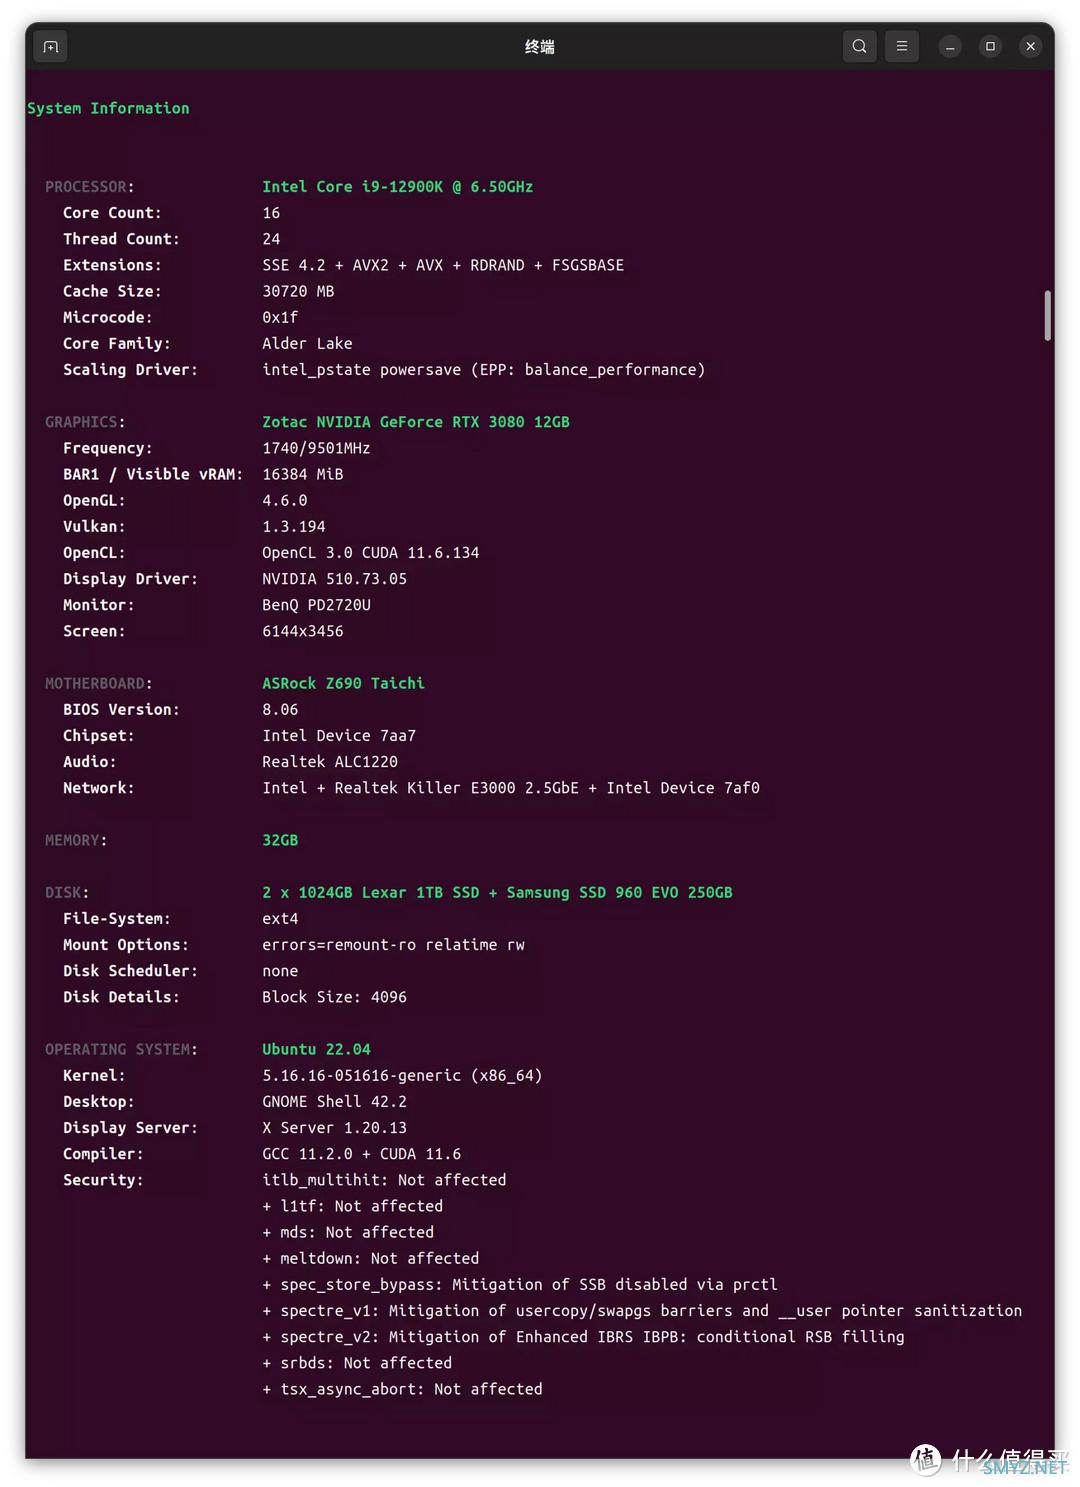Click the "errors=remount-ro relatime rw" mount options
This screenshot has height=1487, width=1080.
click(393, 944)
